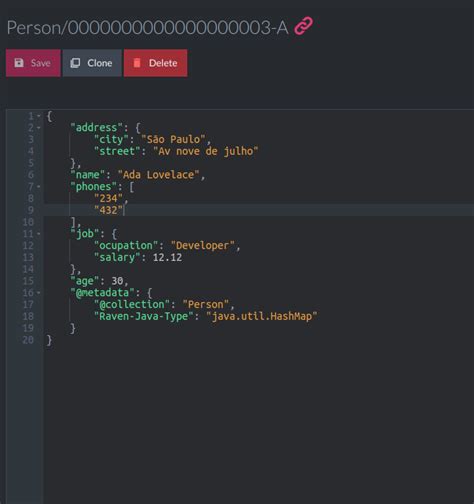
Task: Collapse the "address" object fold arrow
Action: (39, 128)
